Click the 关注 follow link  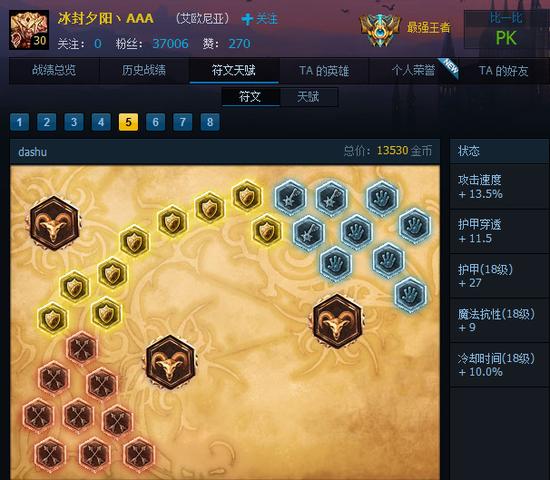pos(260,19)
